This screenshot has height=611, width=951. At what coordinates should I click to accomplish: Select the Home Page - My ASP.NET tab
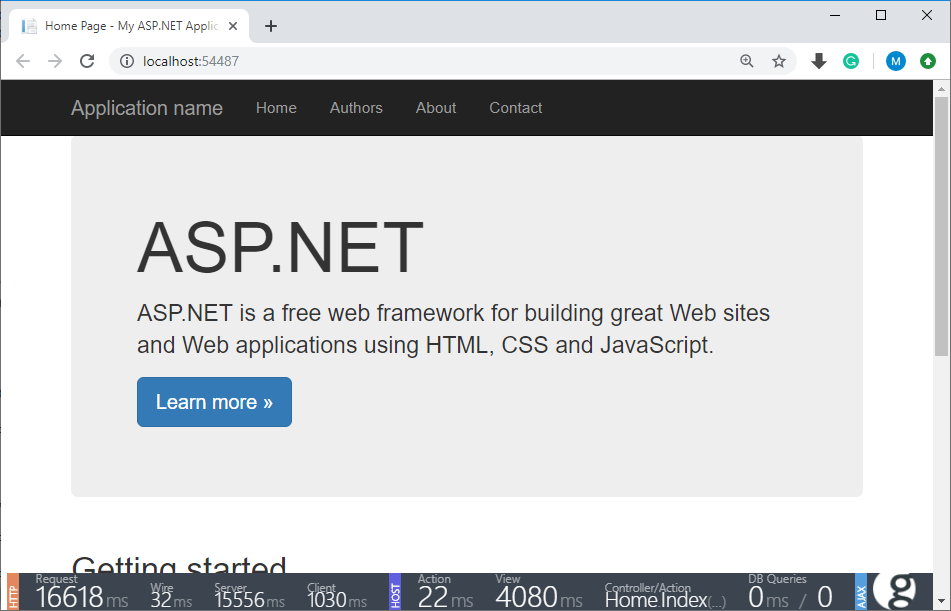coord(129,26)
